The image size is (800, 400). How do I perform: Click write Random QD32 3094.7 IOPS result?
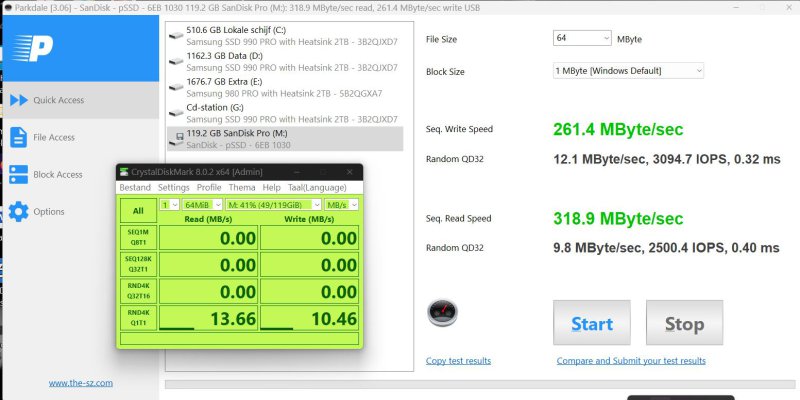[667, 159]
